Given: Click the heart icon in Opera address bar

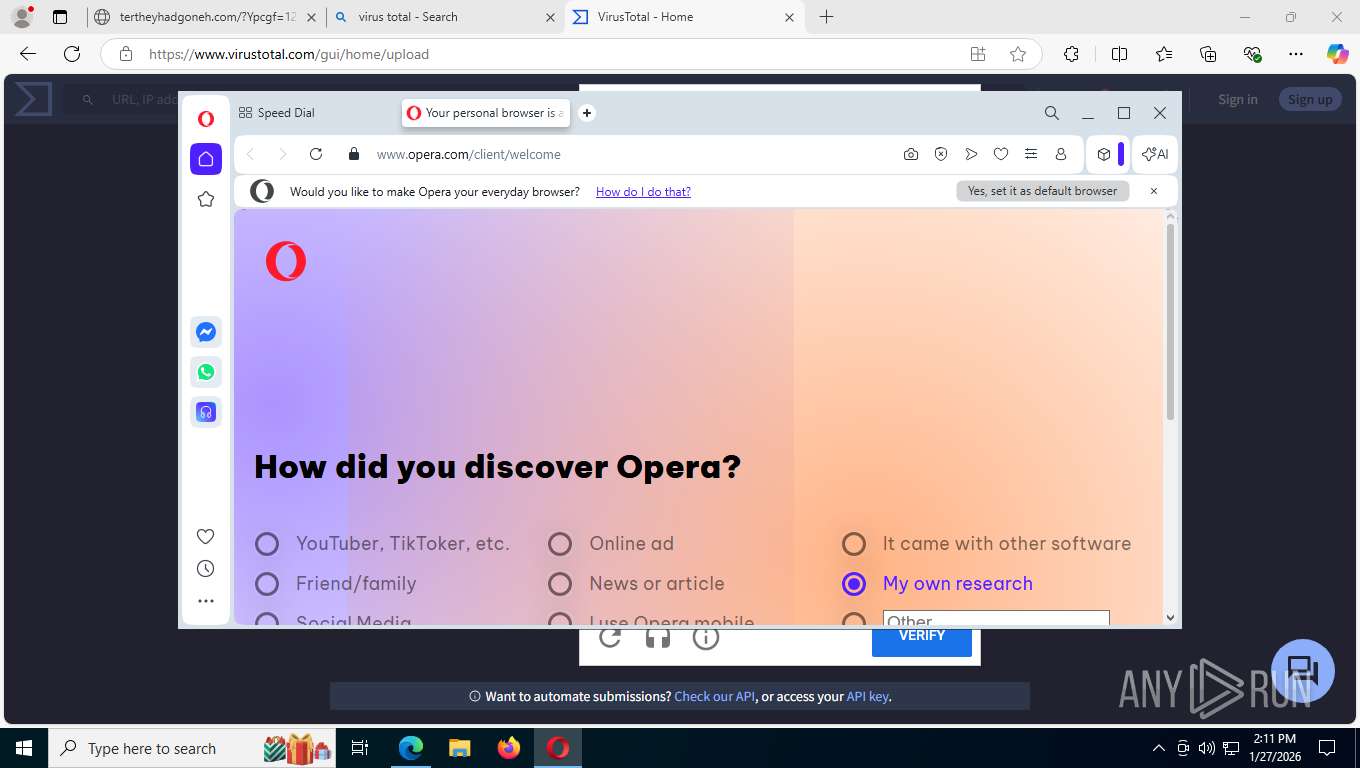Looking at the screenshot, I should tap(1001, 154).
